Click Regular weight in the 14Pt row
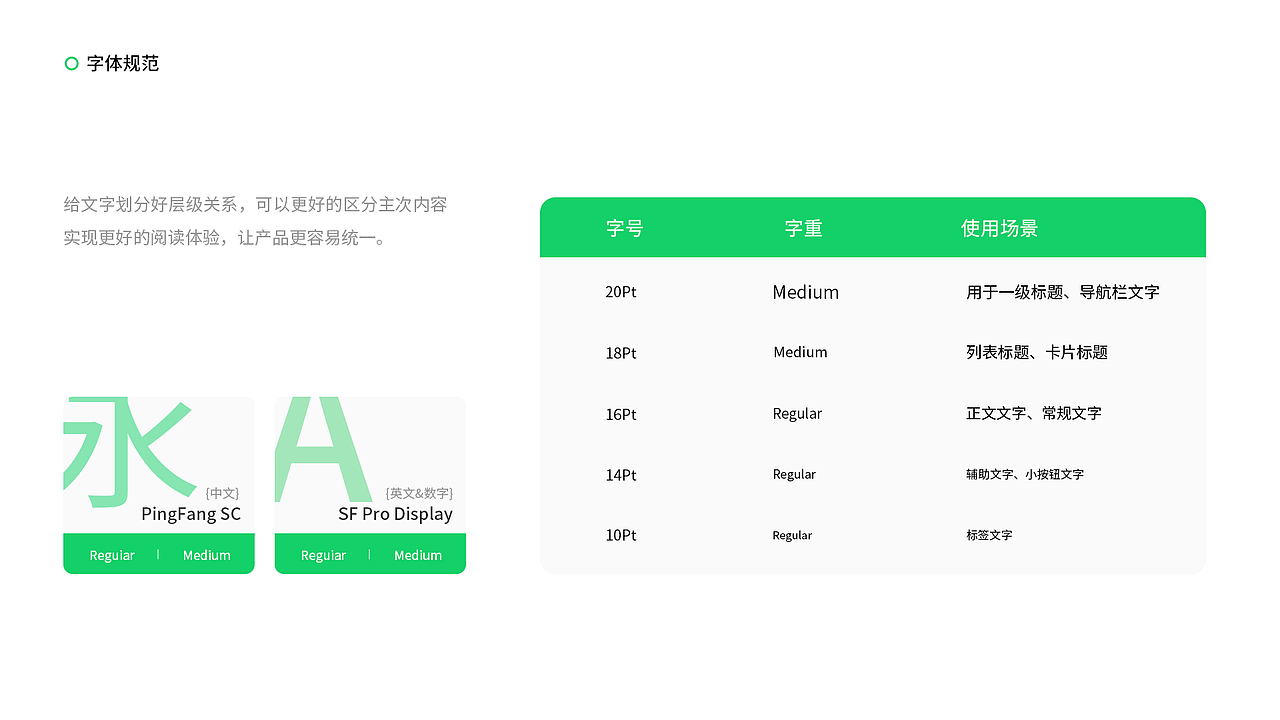Image resolution: width=1280 pixels, height=720 pixels. pos(794,474)
